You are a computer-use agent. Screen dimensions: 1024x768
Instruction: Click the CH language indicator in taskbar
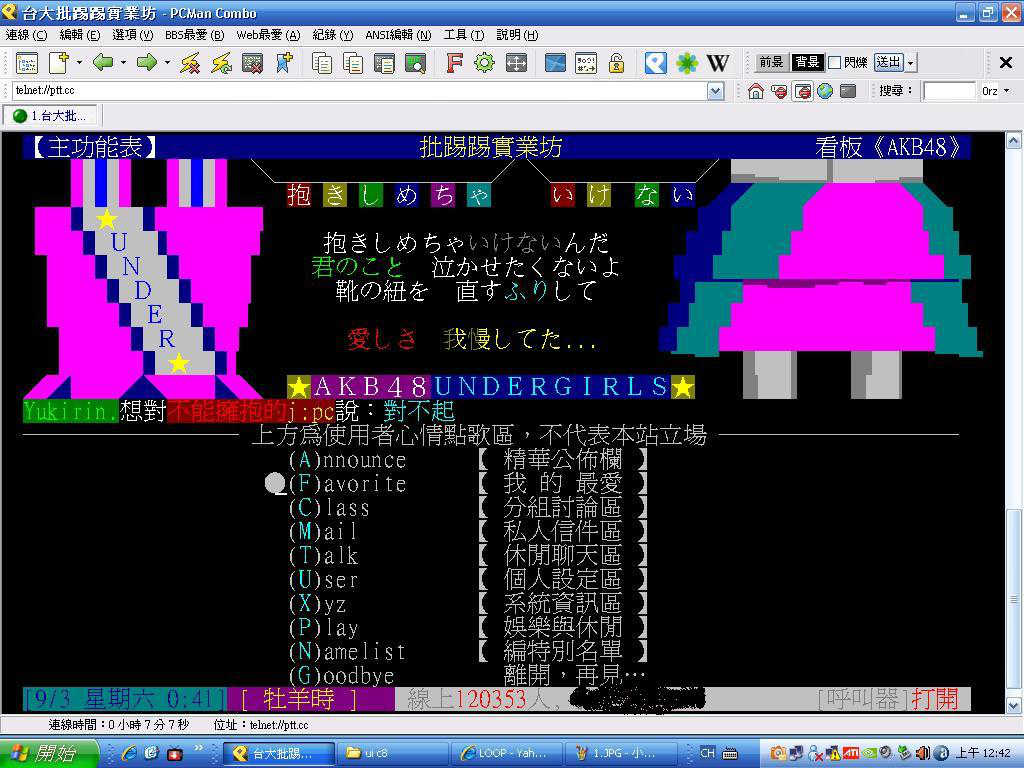click(x=707, y=754)
